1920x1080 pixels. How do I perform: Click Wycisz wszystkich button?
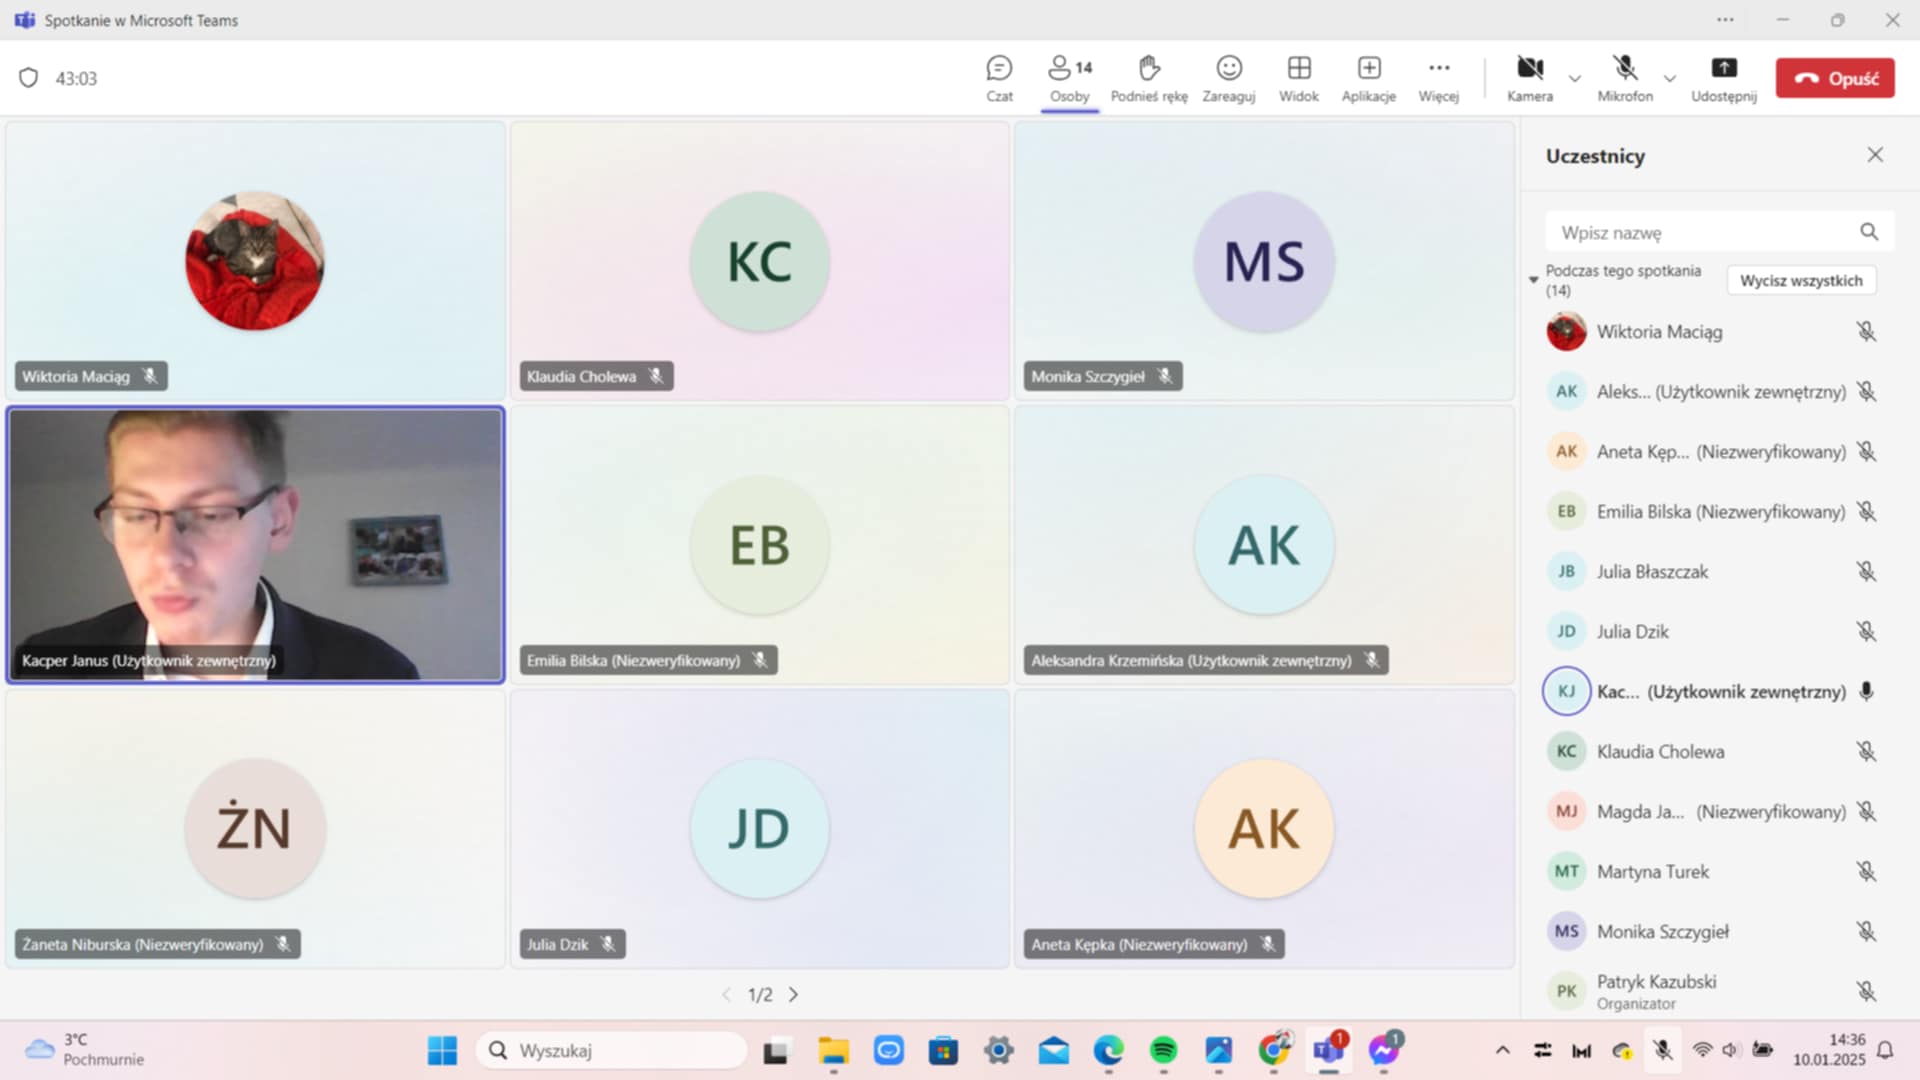click(x=1801, y=281)
